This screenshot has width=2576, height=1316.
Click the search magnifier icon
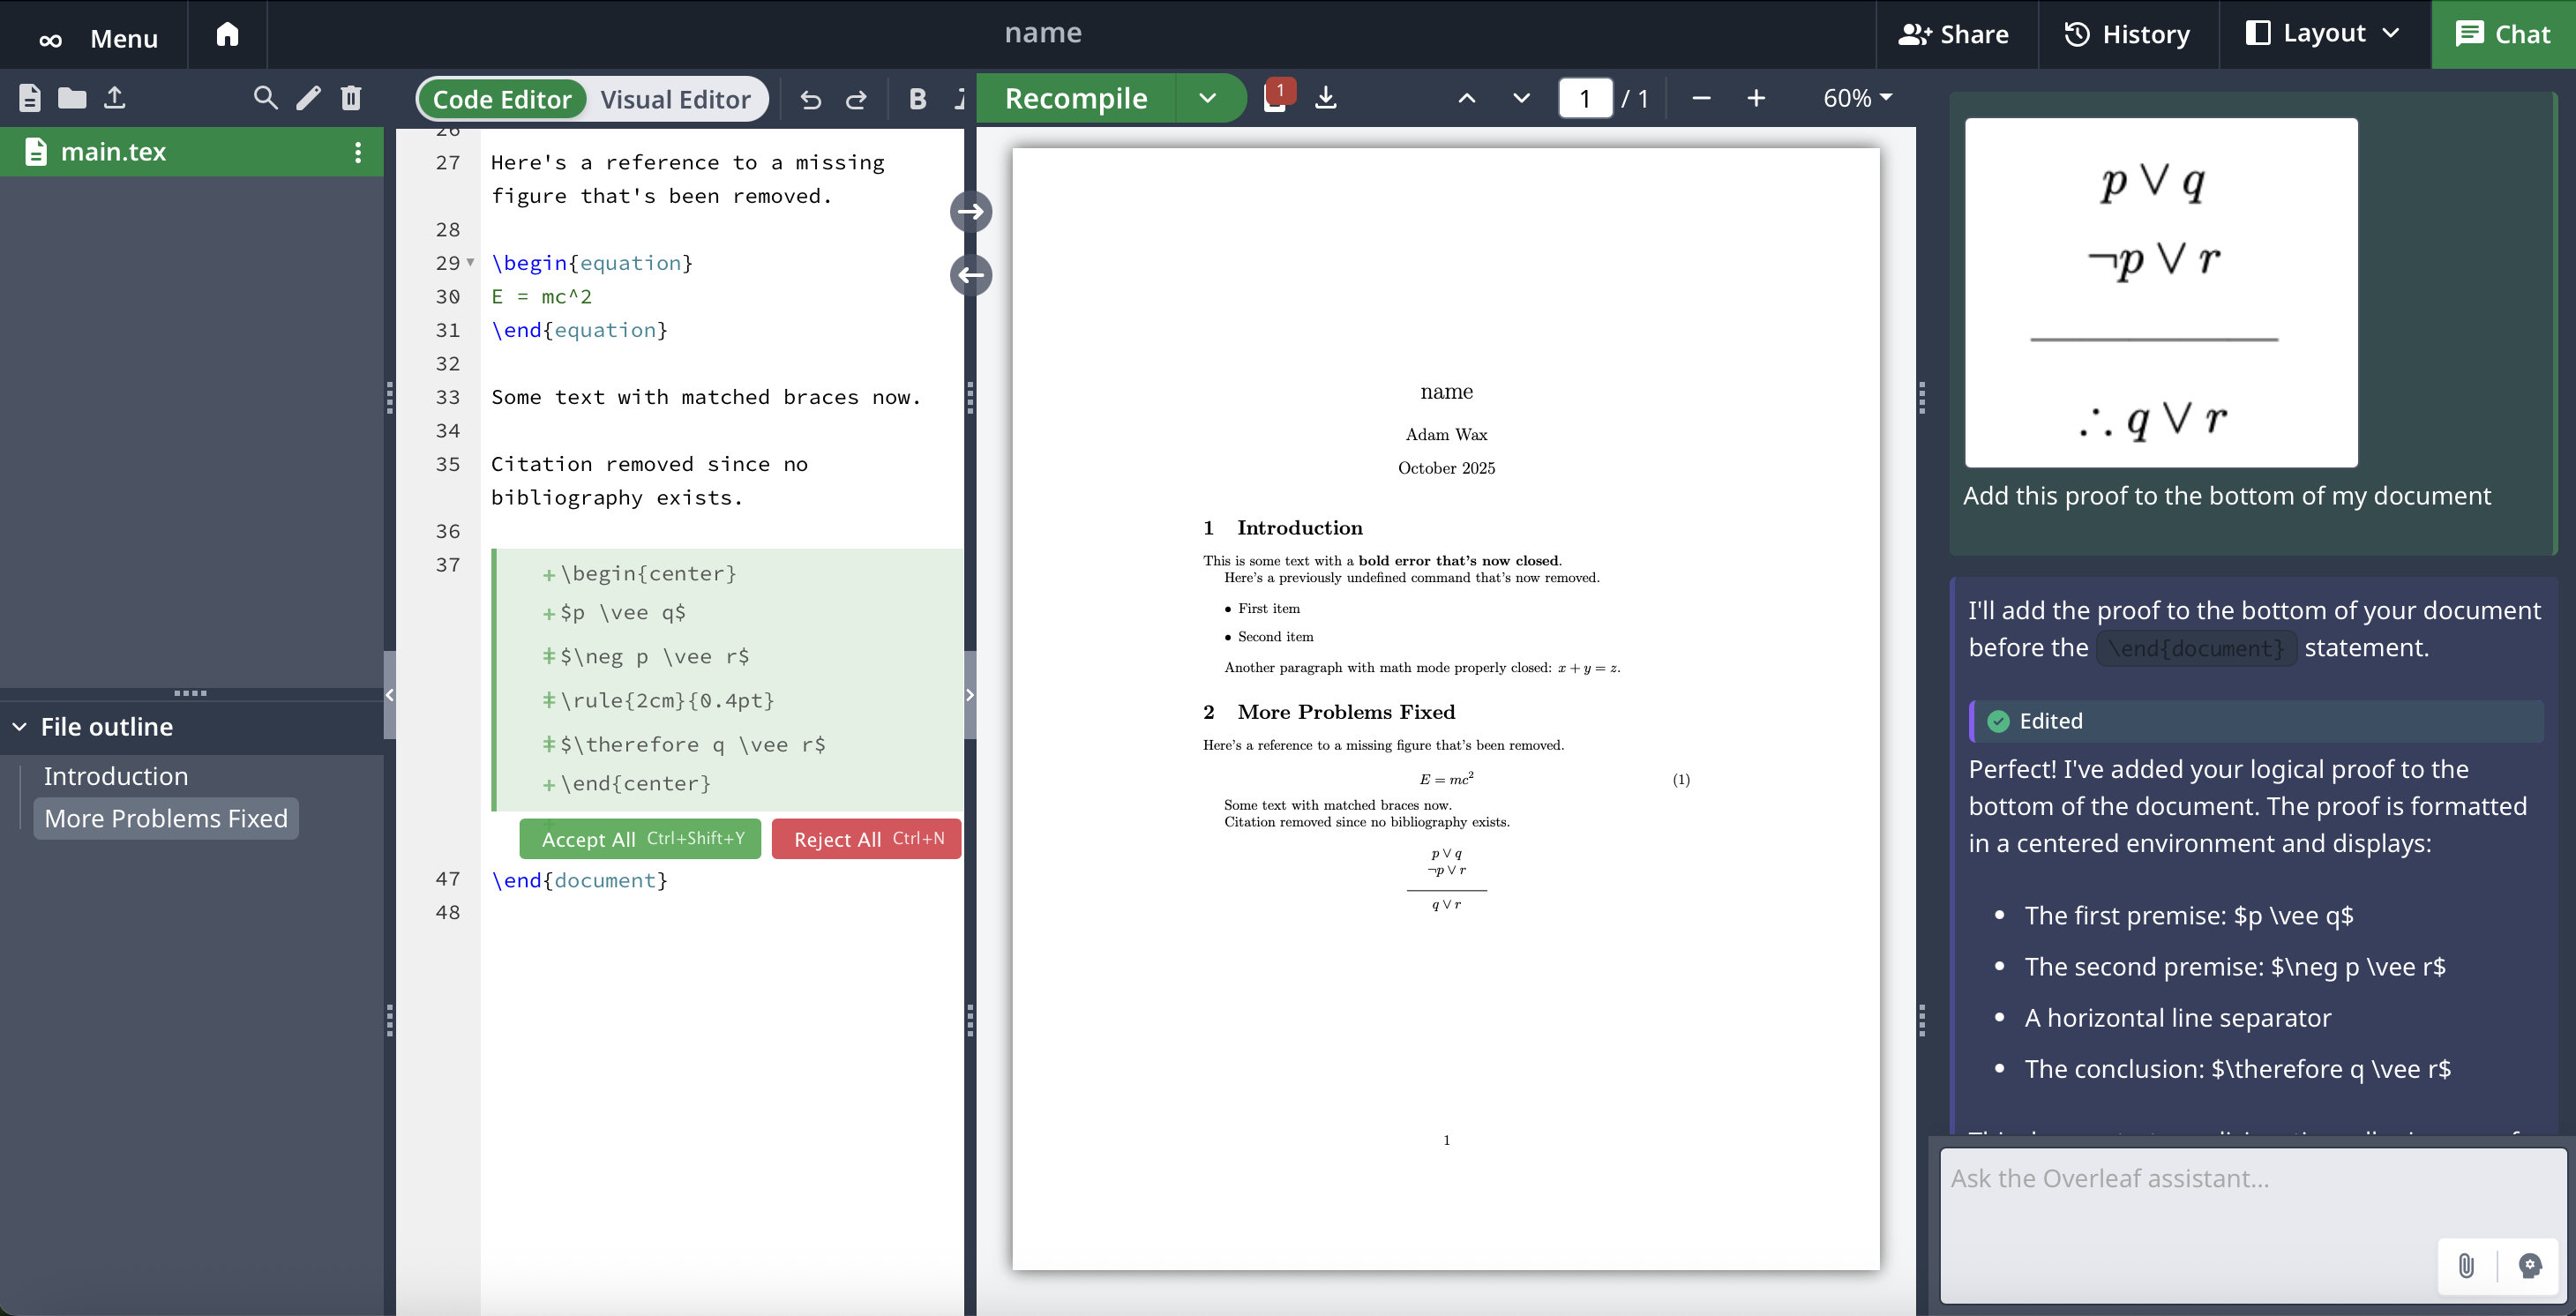pyautogui.click(x=265, y=98)
